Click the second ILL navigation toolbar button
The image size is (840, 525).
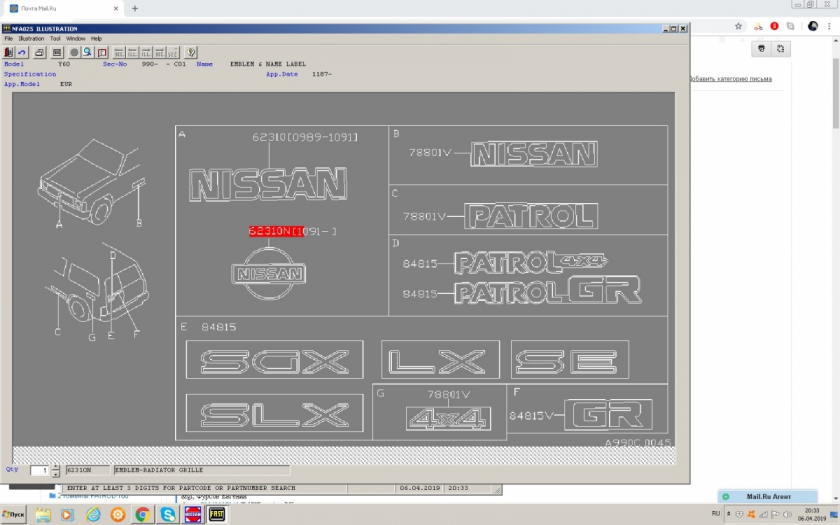click(146, 52)
